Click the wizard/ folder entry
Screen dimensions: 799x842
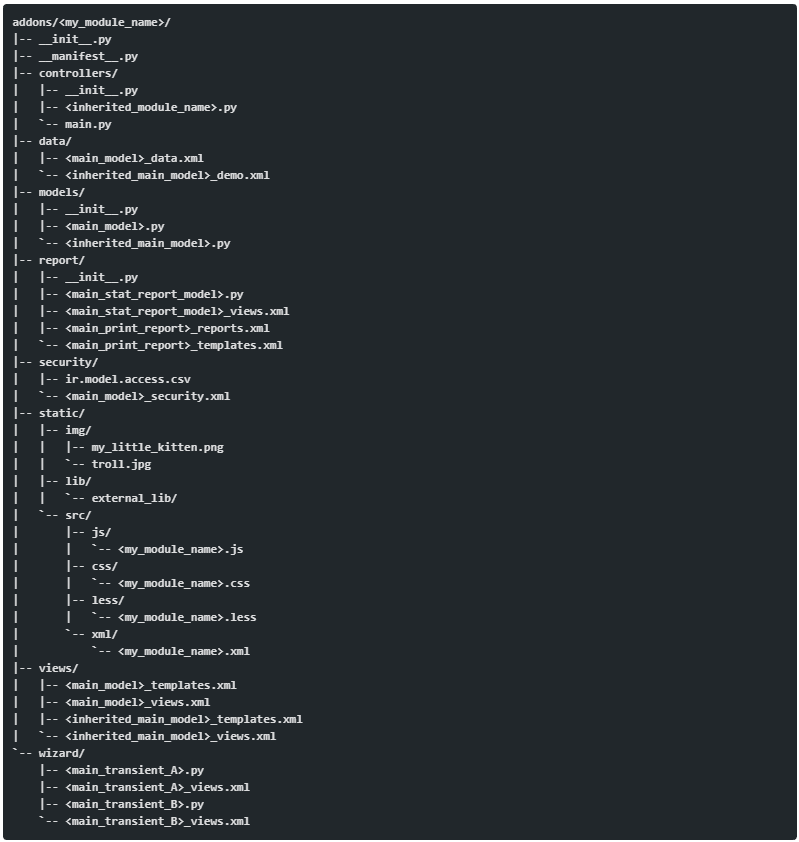(62, 752)
